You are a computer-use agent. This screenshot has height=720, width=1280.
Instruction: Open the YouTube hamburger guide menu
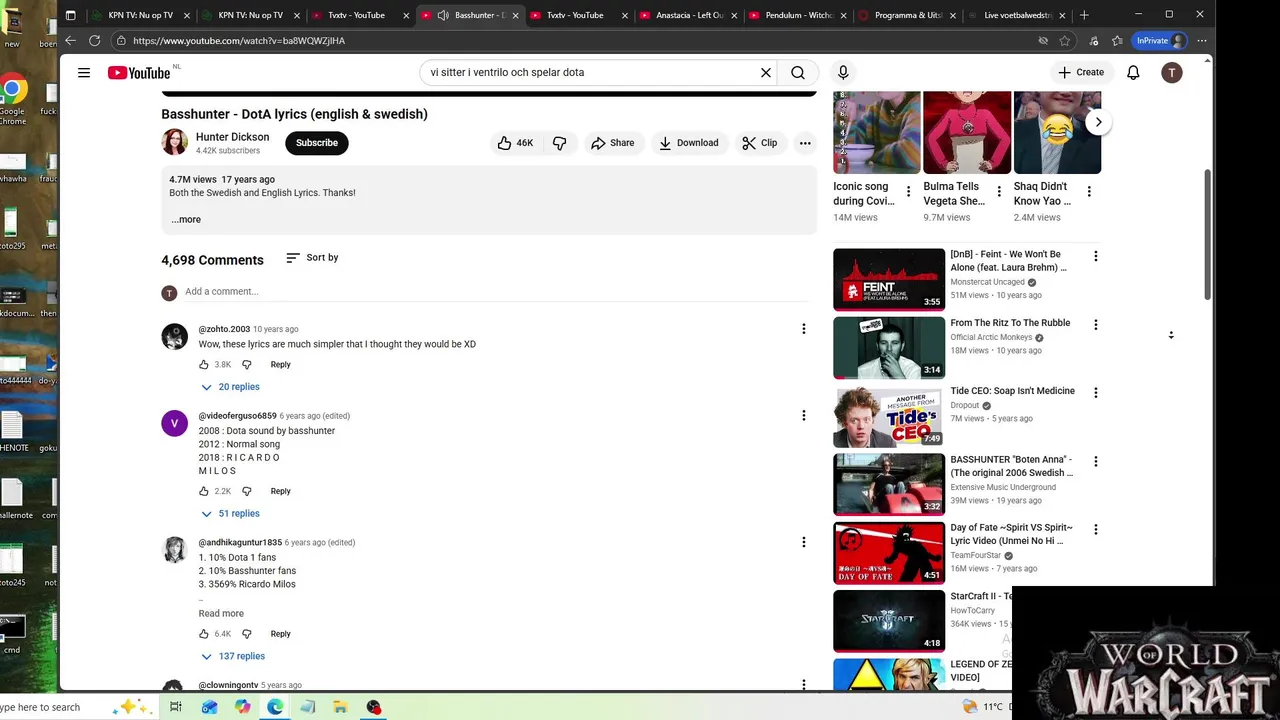click(x=84, y=72)
